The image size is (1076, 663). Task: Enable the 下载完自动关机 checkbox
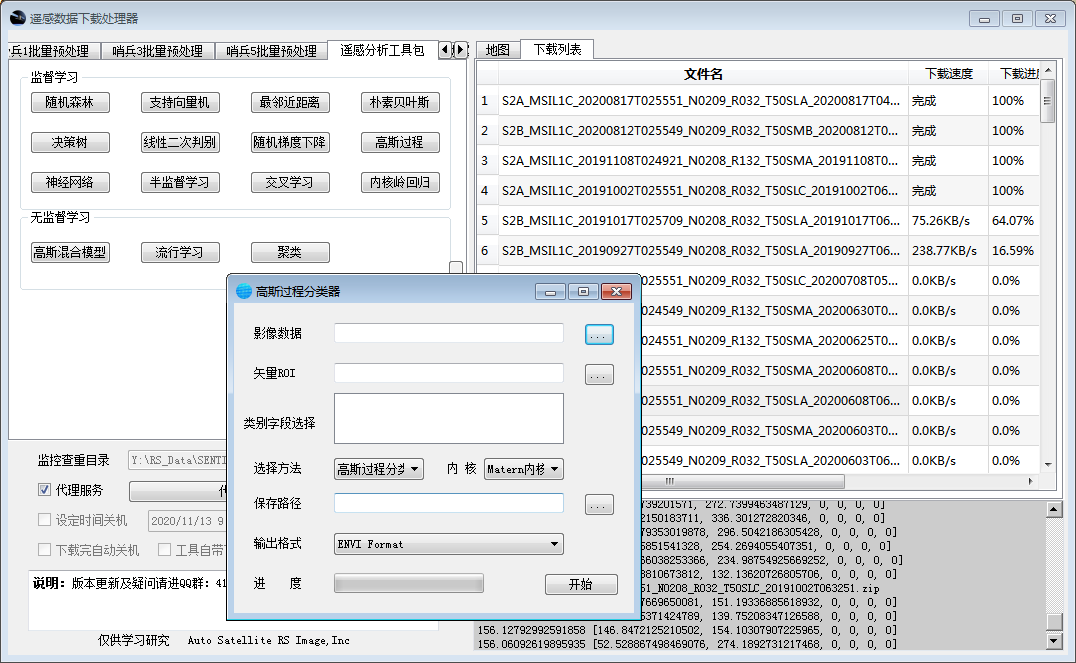pos(45,549)
